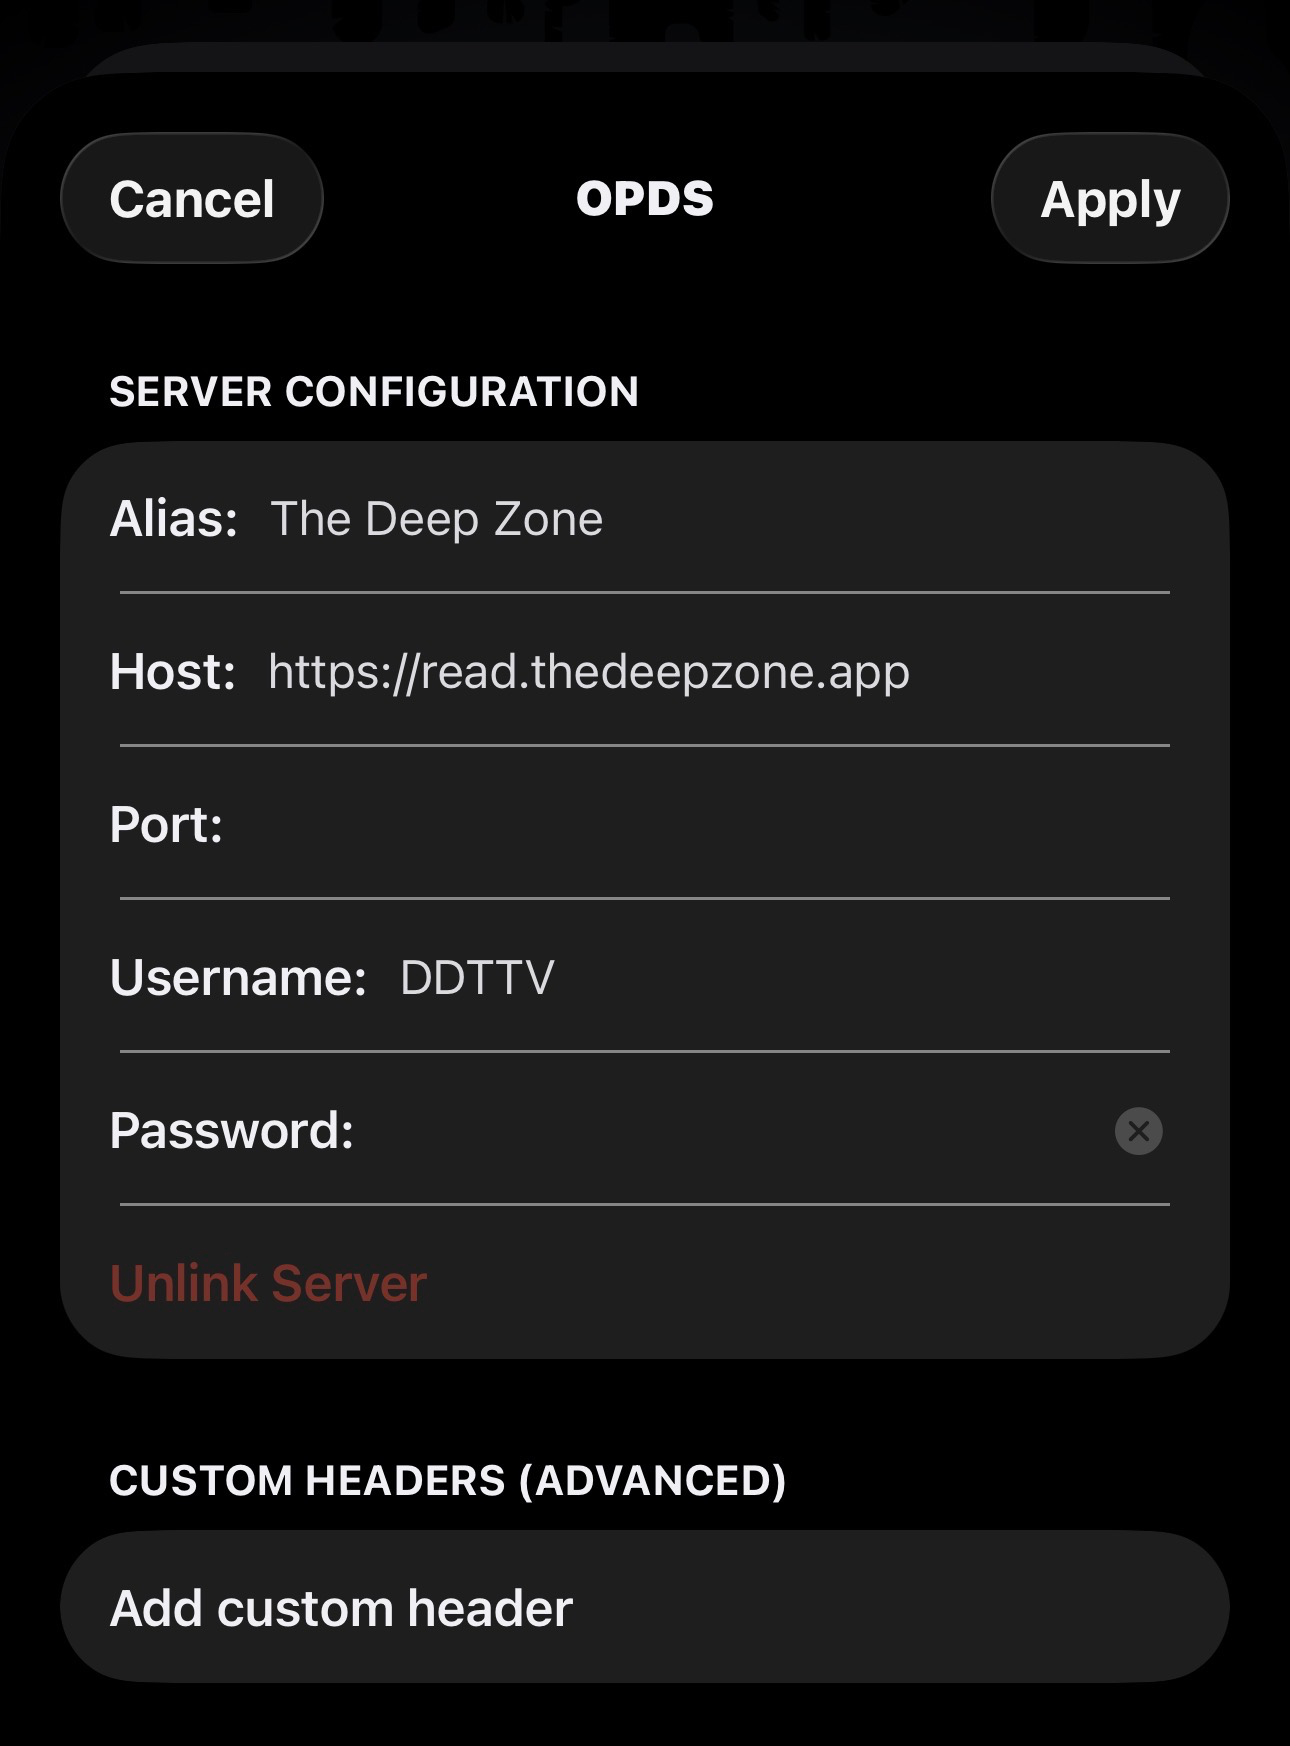Screen dimensions: 1290x1746
Task: Click the Port label
Action: [x=166, y=825]
